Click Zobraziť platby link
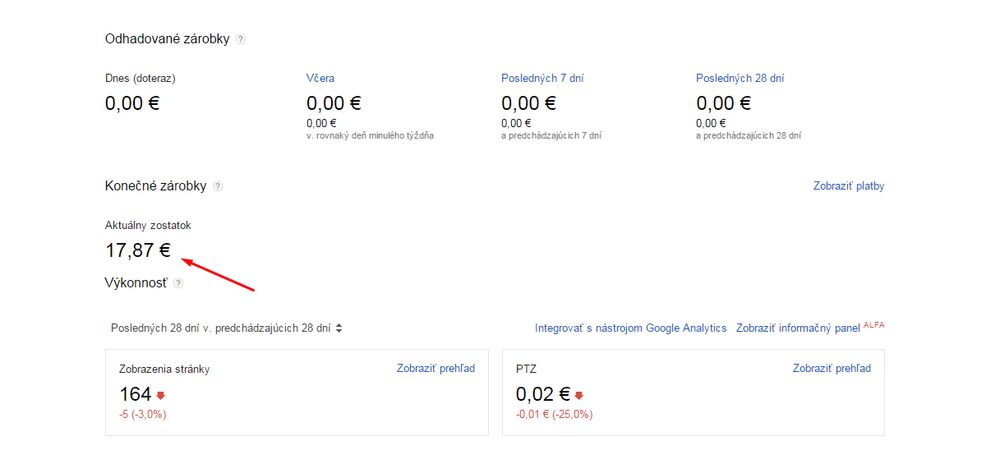 pos(850,186)
